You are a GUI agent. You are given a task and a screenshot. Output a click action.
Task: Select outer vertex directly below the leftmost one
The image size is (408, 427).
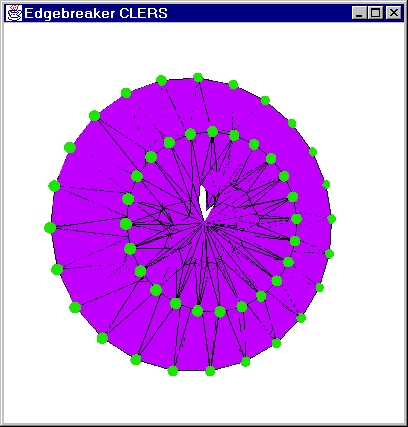pyautogui.click(x=57, y=269)
